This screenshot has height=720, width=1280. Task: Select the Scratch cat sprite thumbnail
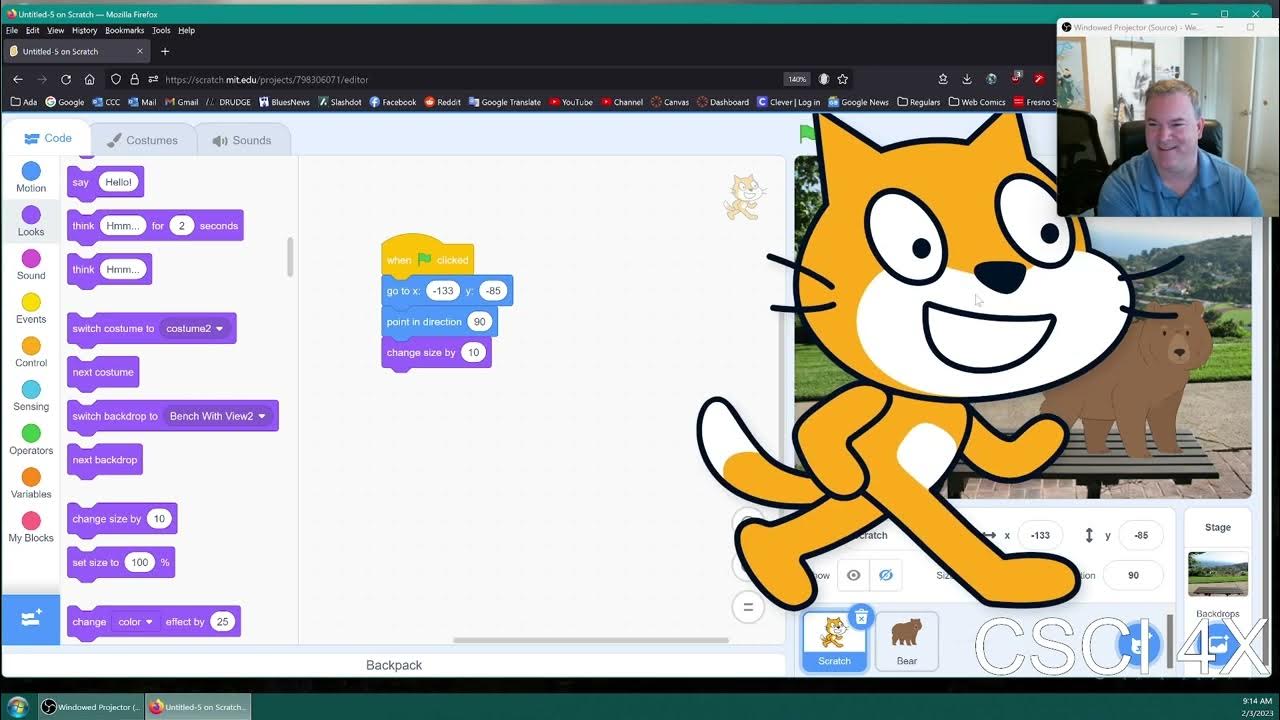pos(834,640)
